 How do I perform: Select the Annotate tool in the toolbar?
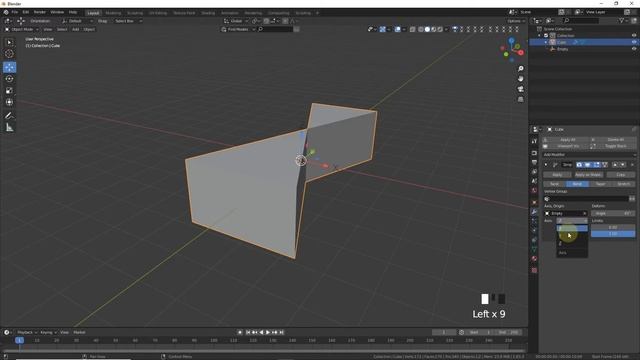point(9,116)
